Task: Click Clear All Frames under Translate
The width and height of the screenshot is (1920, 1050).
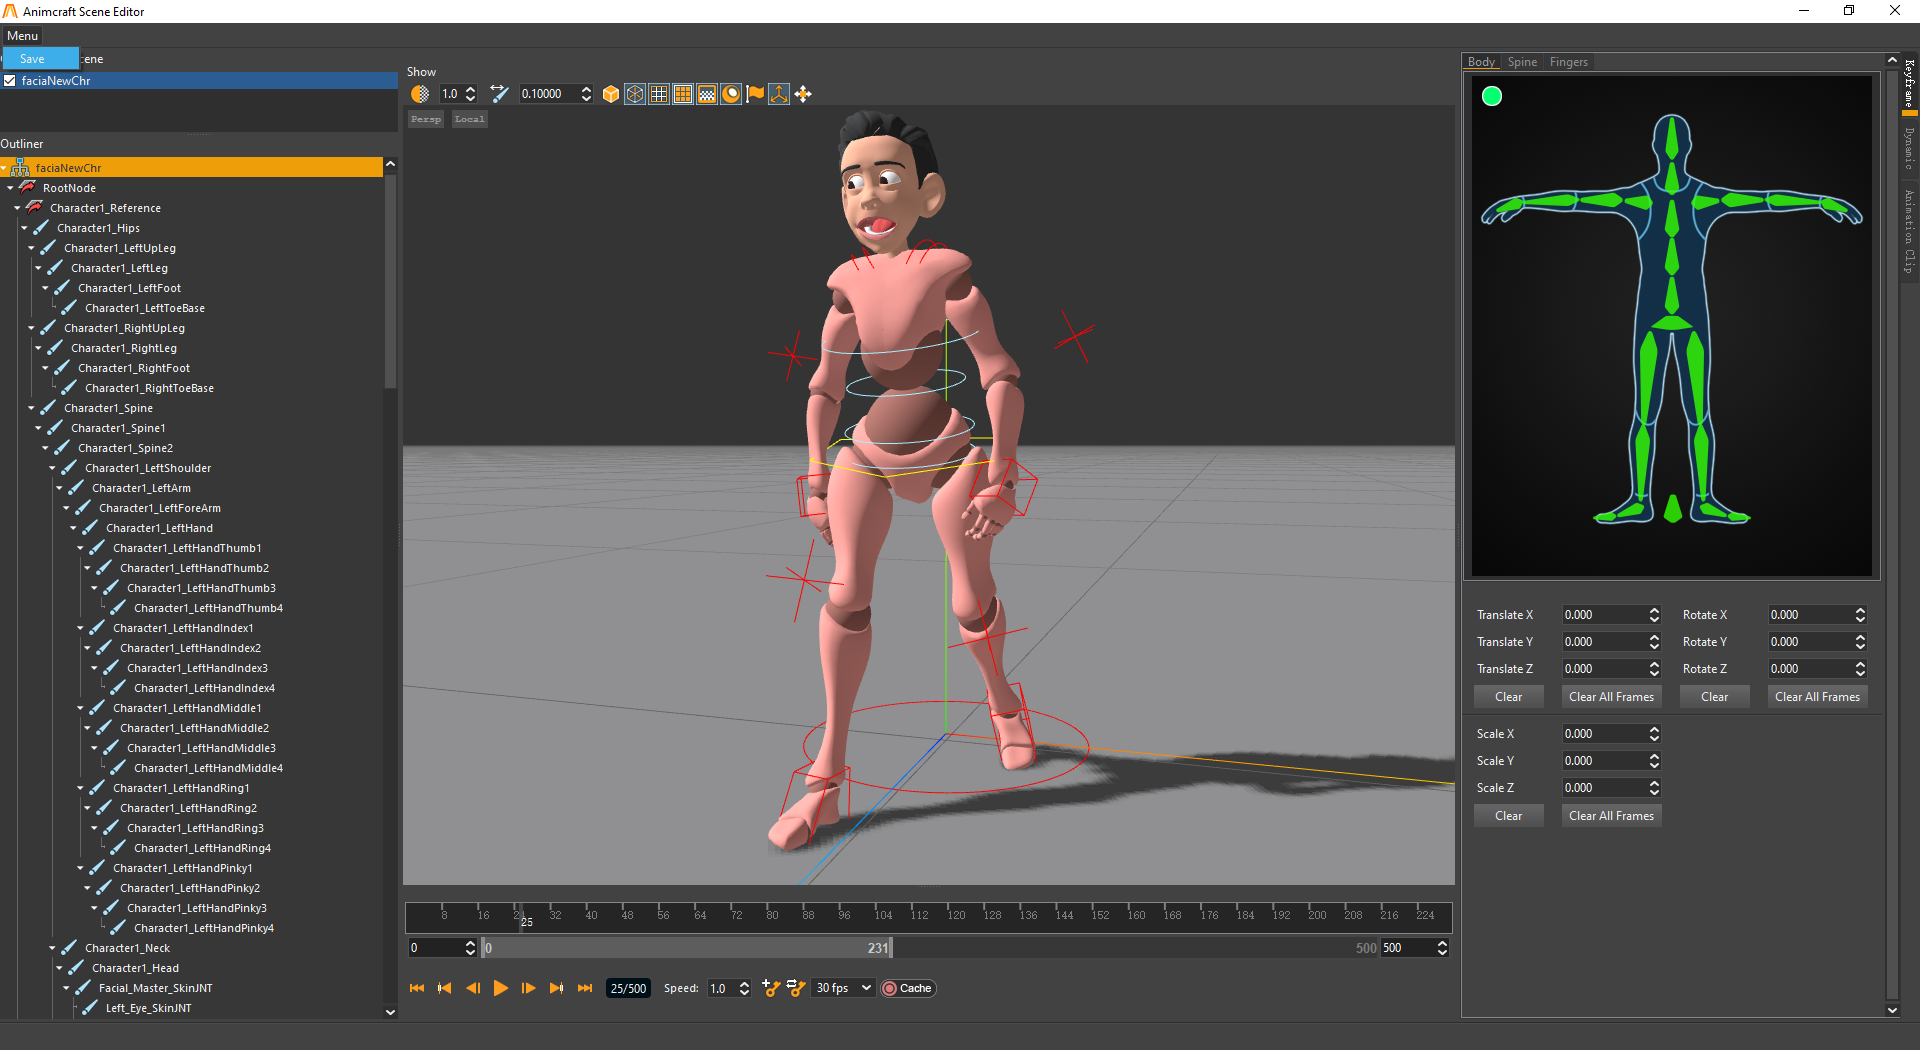Action: [x=1611, y=697]
